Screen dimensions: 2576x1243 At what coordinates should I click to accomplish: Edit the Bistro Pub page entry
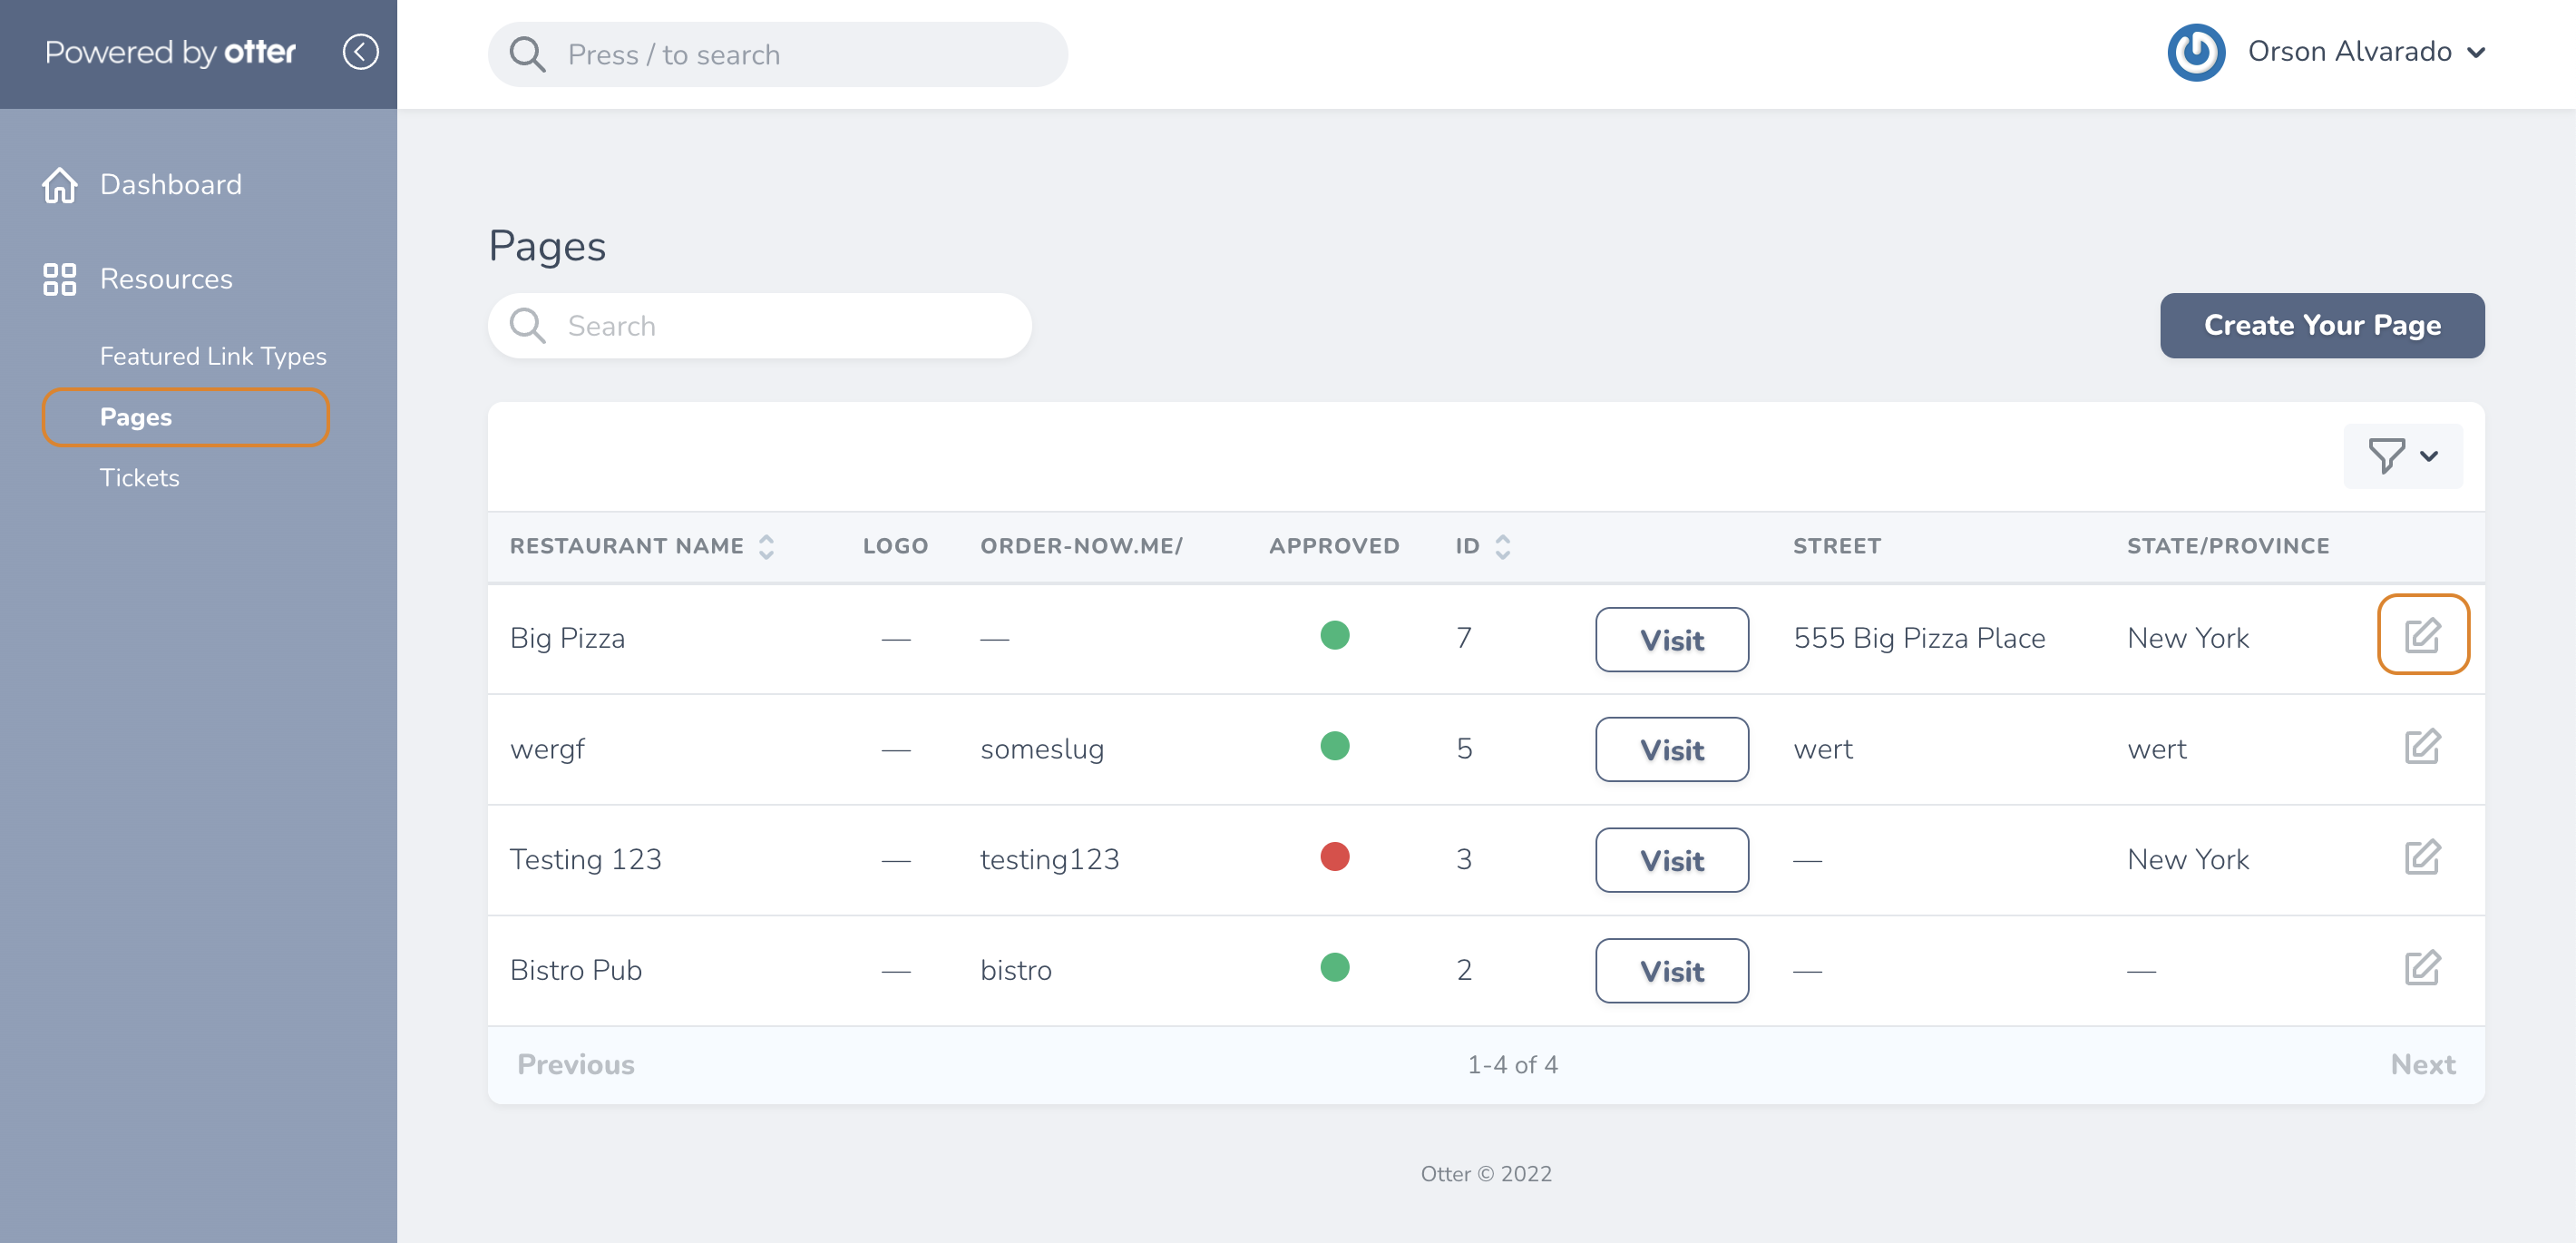tap(2422, 969)
